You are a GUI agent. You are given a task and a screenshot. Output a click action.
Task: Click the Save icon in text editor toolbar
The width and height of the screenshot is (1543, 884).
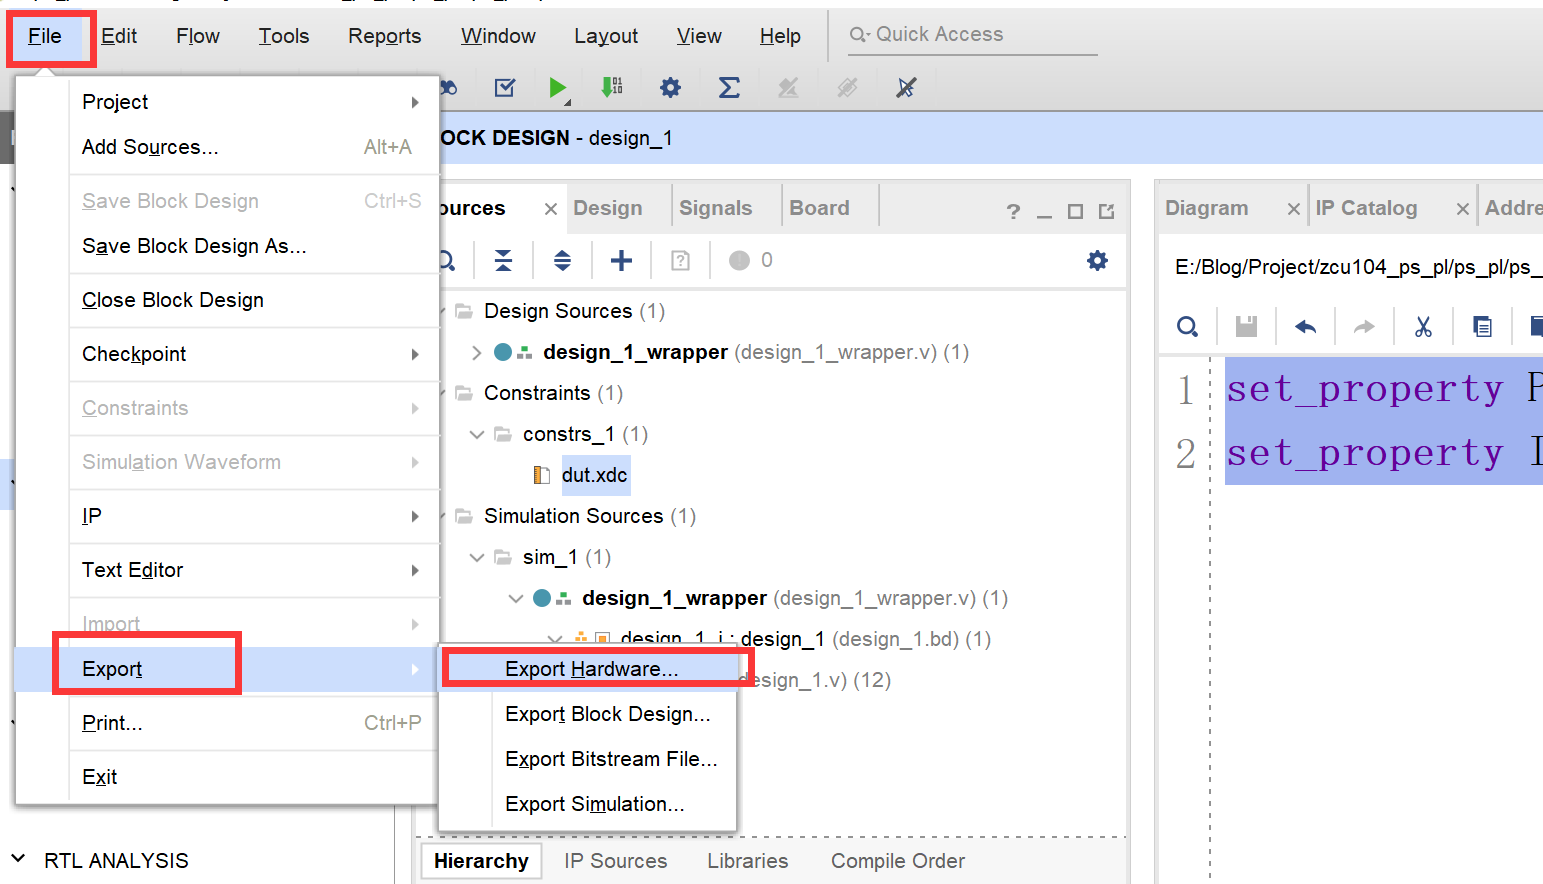(x=1246, y=327)
